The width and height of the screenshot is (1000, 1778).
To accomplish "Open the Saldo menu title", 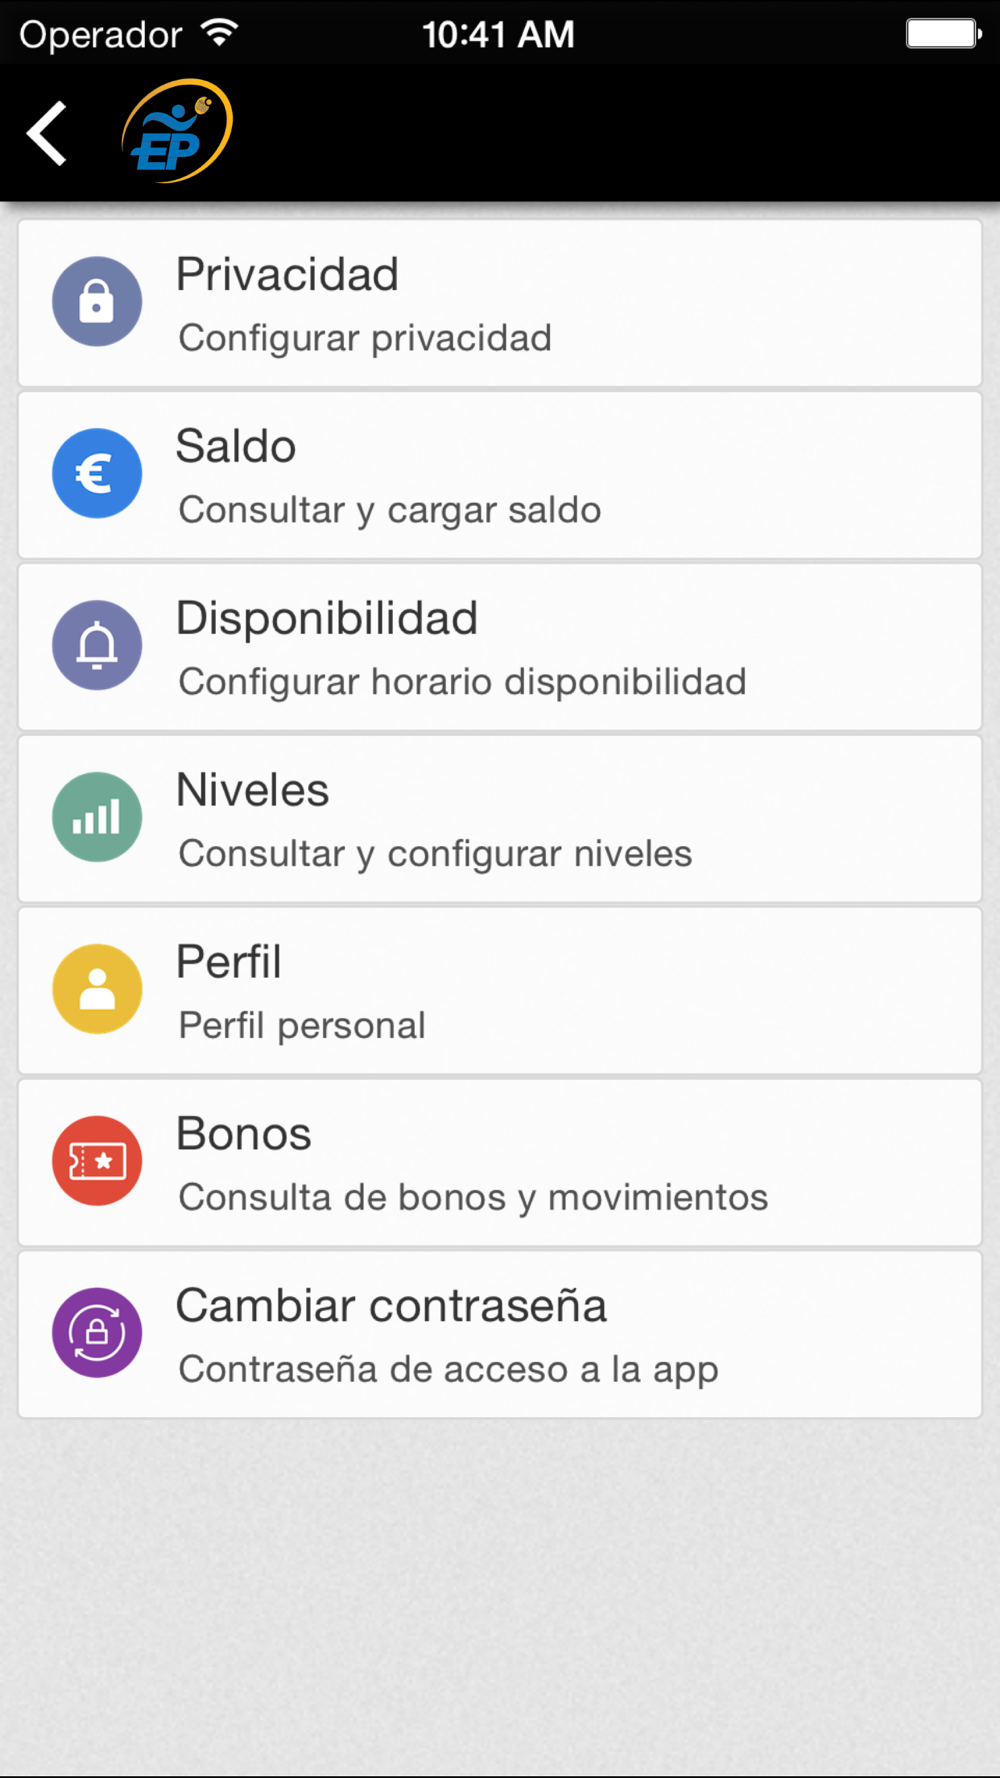I will click(236, 447).
